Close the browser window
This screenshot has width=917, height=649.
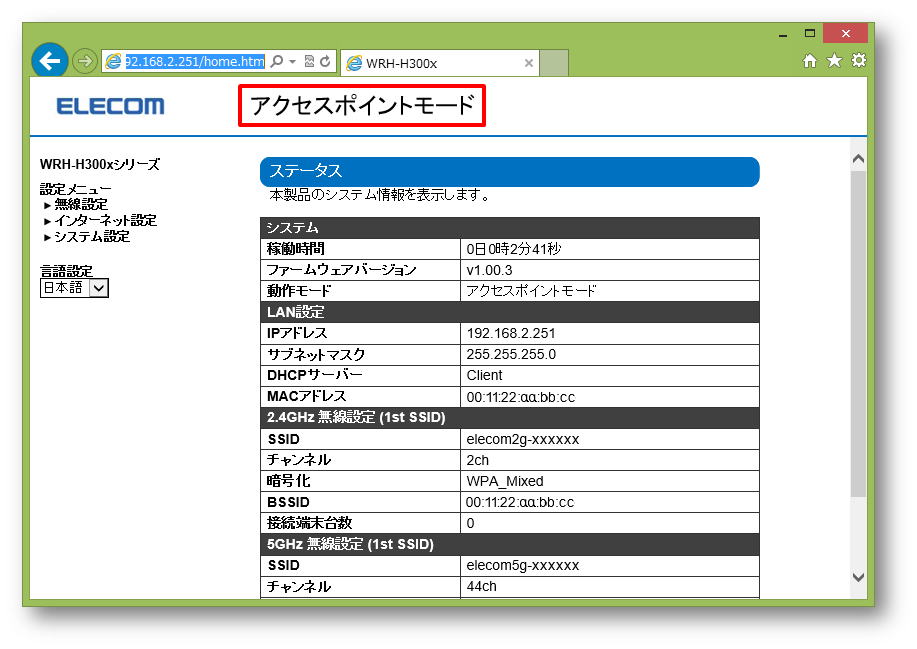click(x=845, y=33)
